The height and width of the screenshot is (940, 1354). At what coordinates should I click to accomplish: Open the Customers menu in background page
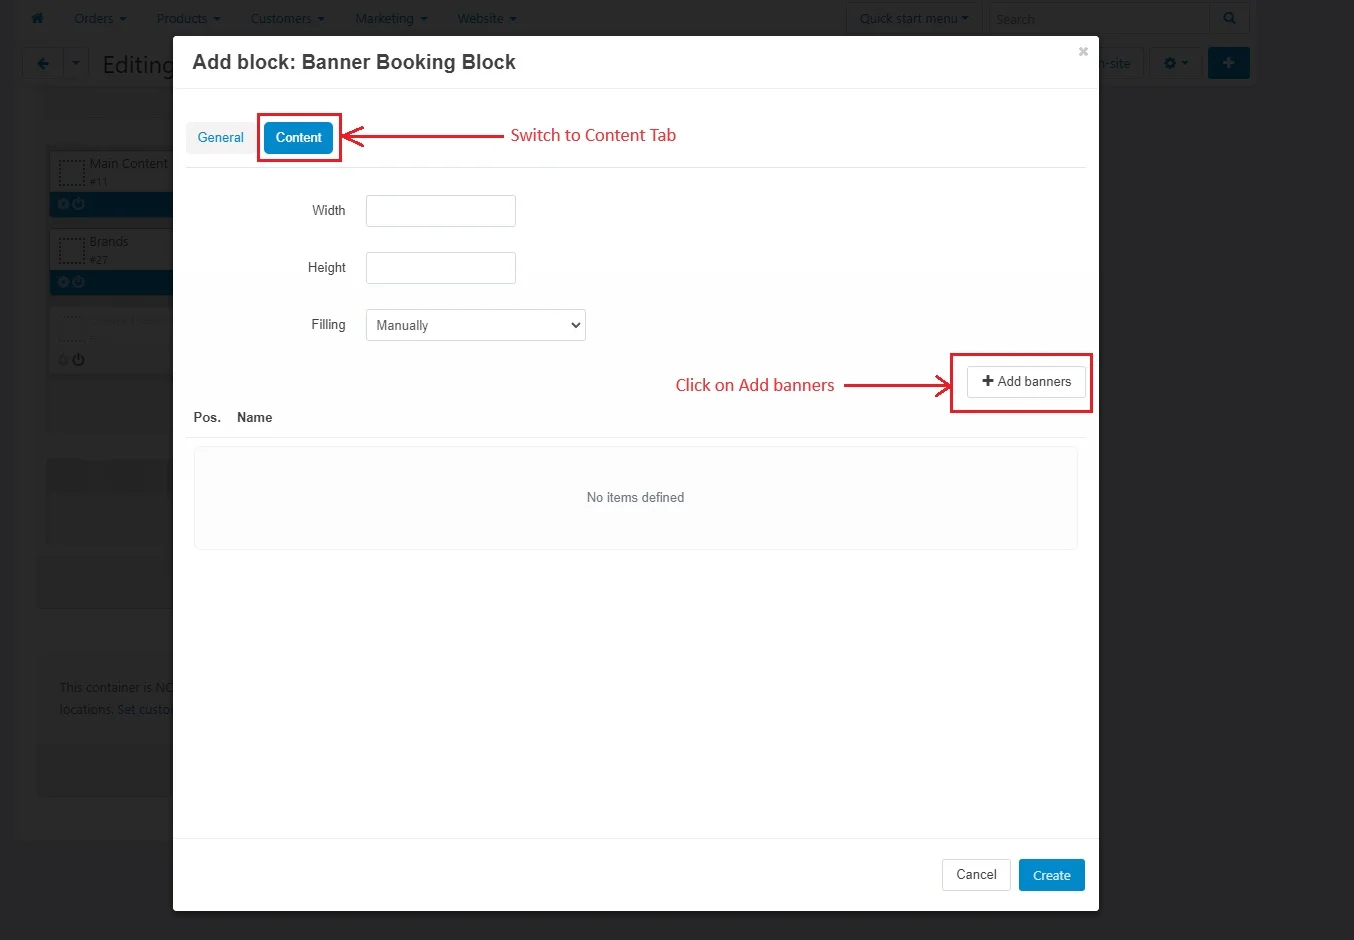click(287, 18)
